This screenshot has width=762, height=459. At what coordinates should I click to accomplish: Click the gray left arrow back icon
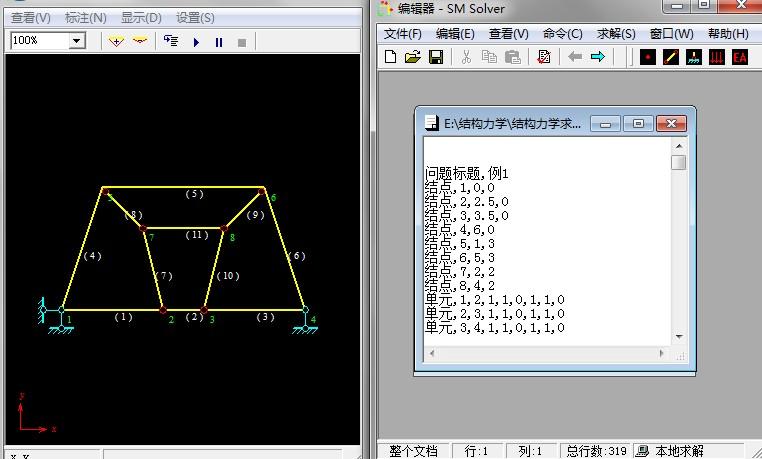(575, 57)
